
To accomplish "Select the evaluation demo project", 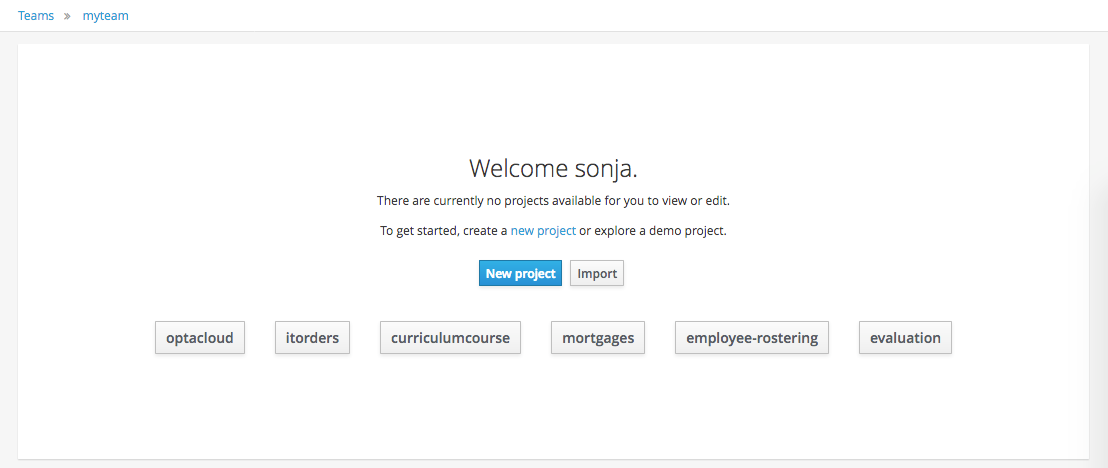I will coord(905,338).
